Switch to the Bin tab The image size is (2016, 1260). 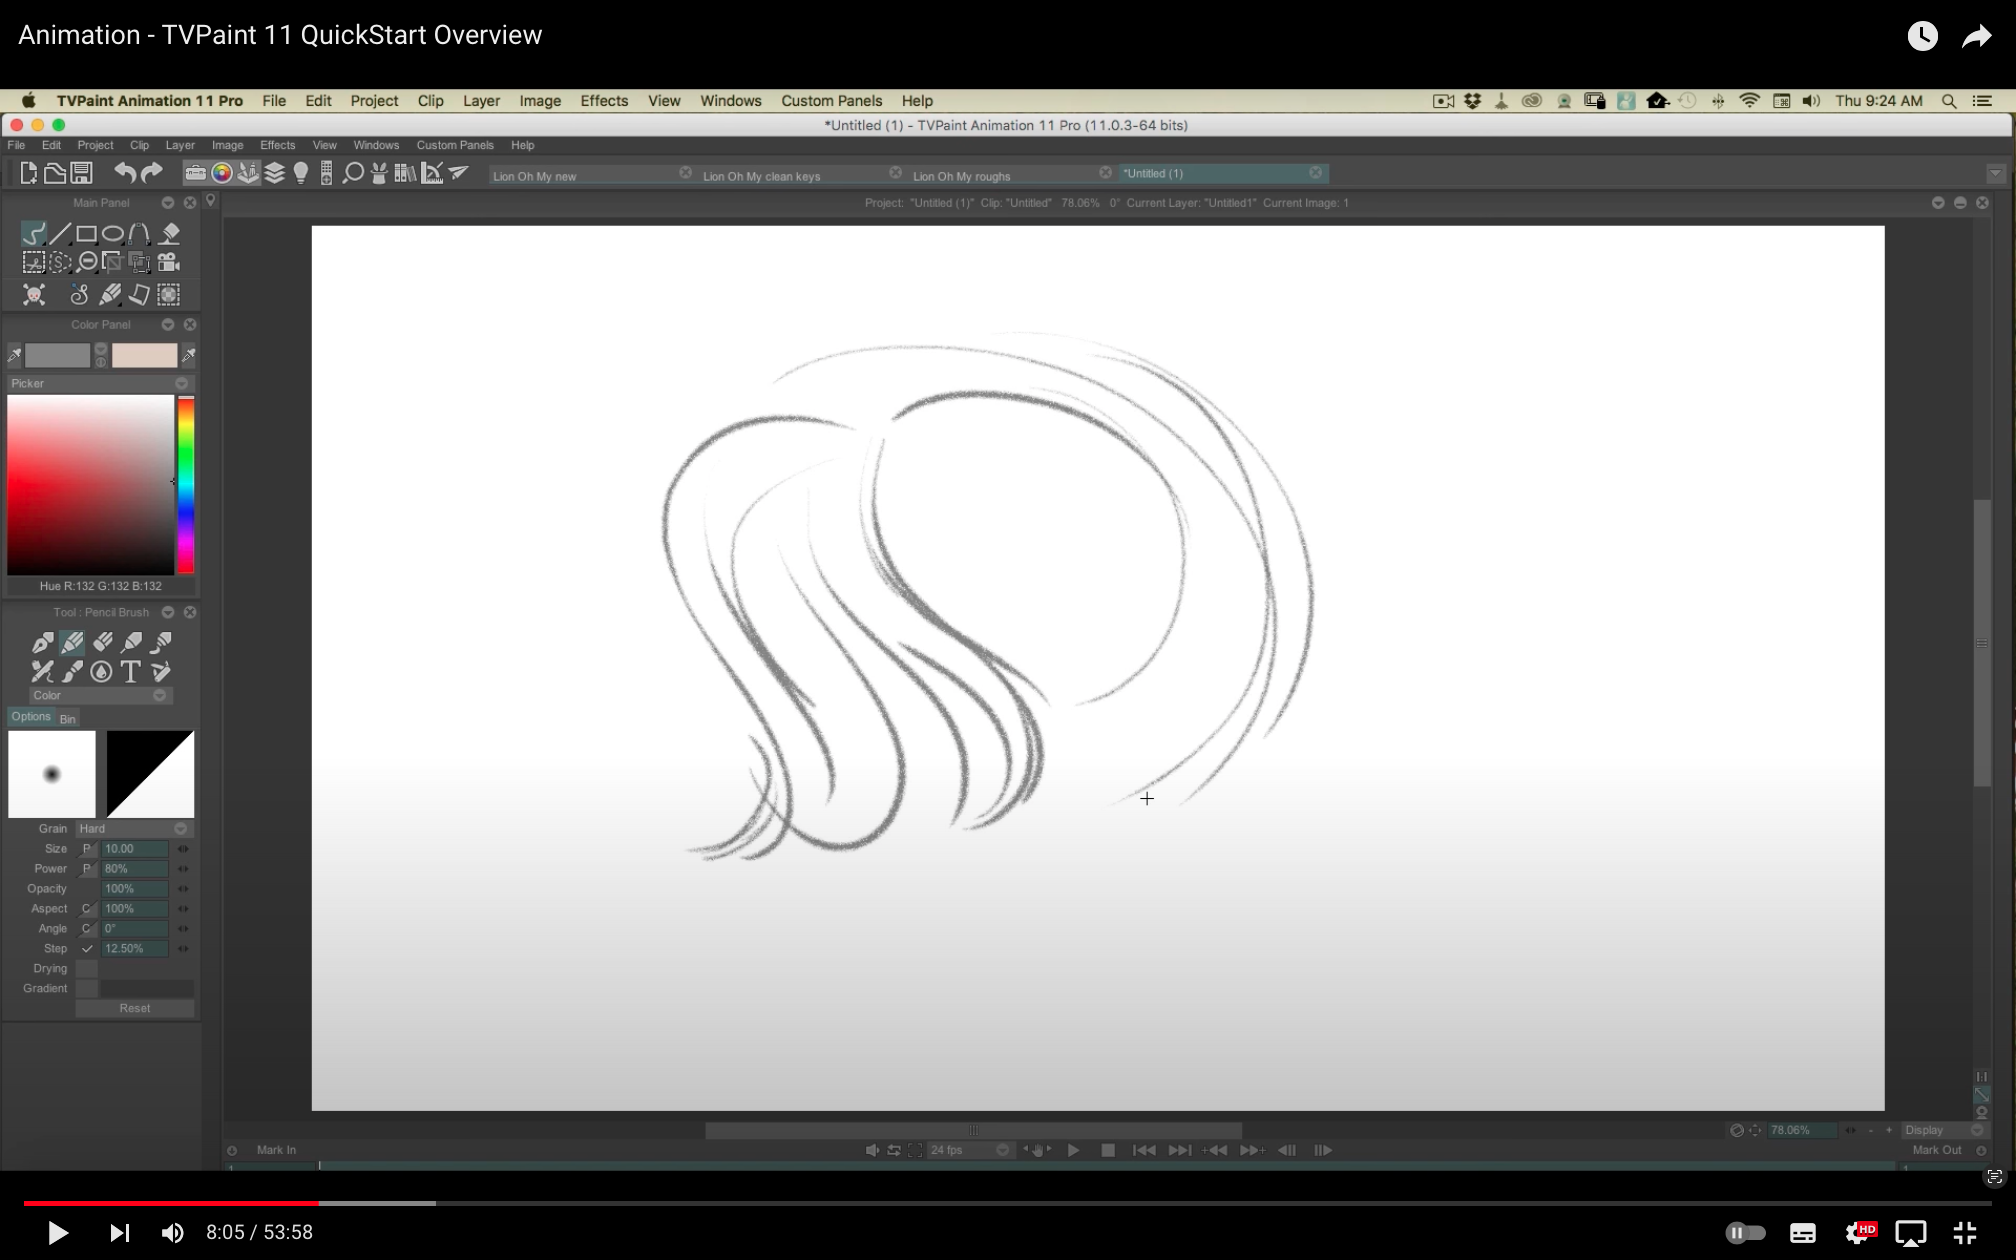[67, 718]
